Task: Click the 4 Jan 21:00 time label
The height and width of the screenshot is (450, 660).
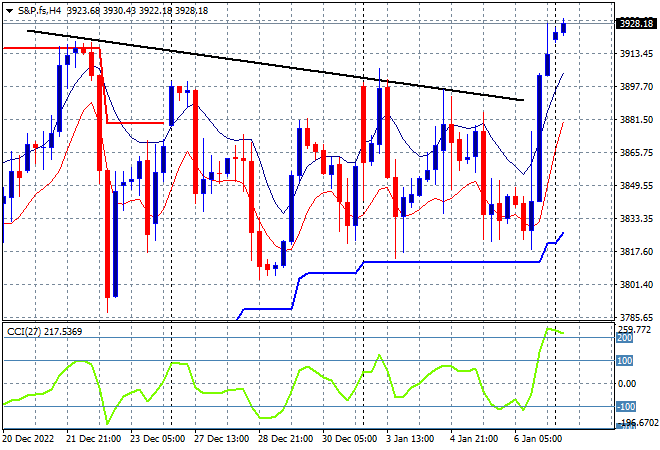Action: coord(474,439)
